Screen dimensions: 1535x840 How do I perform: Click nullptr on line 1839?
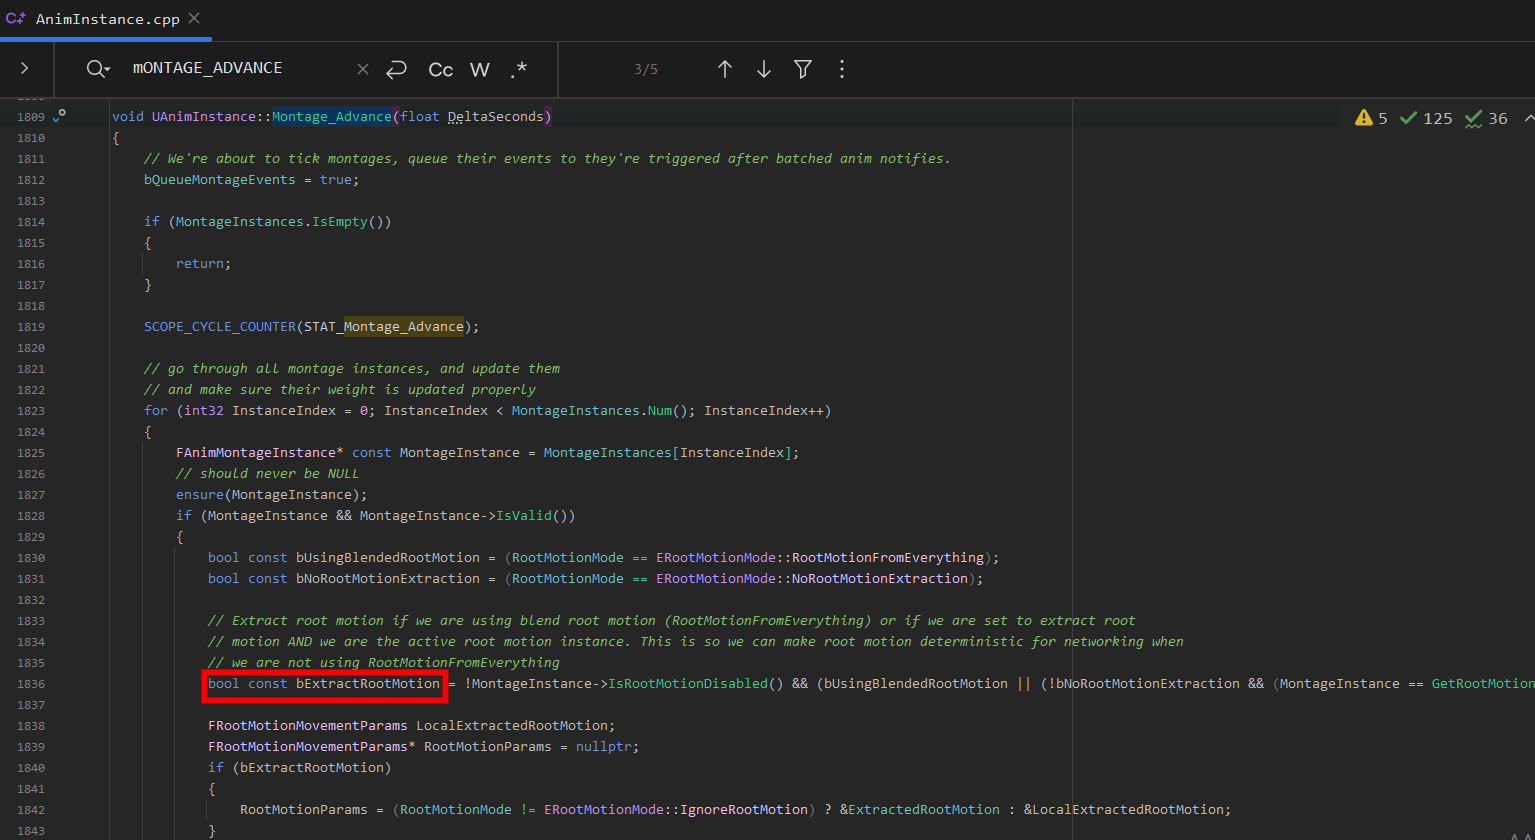604,747
